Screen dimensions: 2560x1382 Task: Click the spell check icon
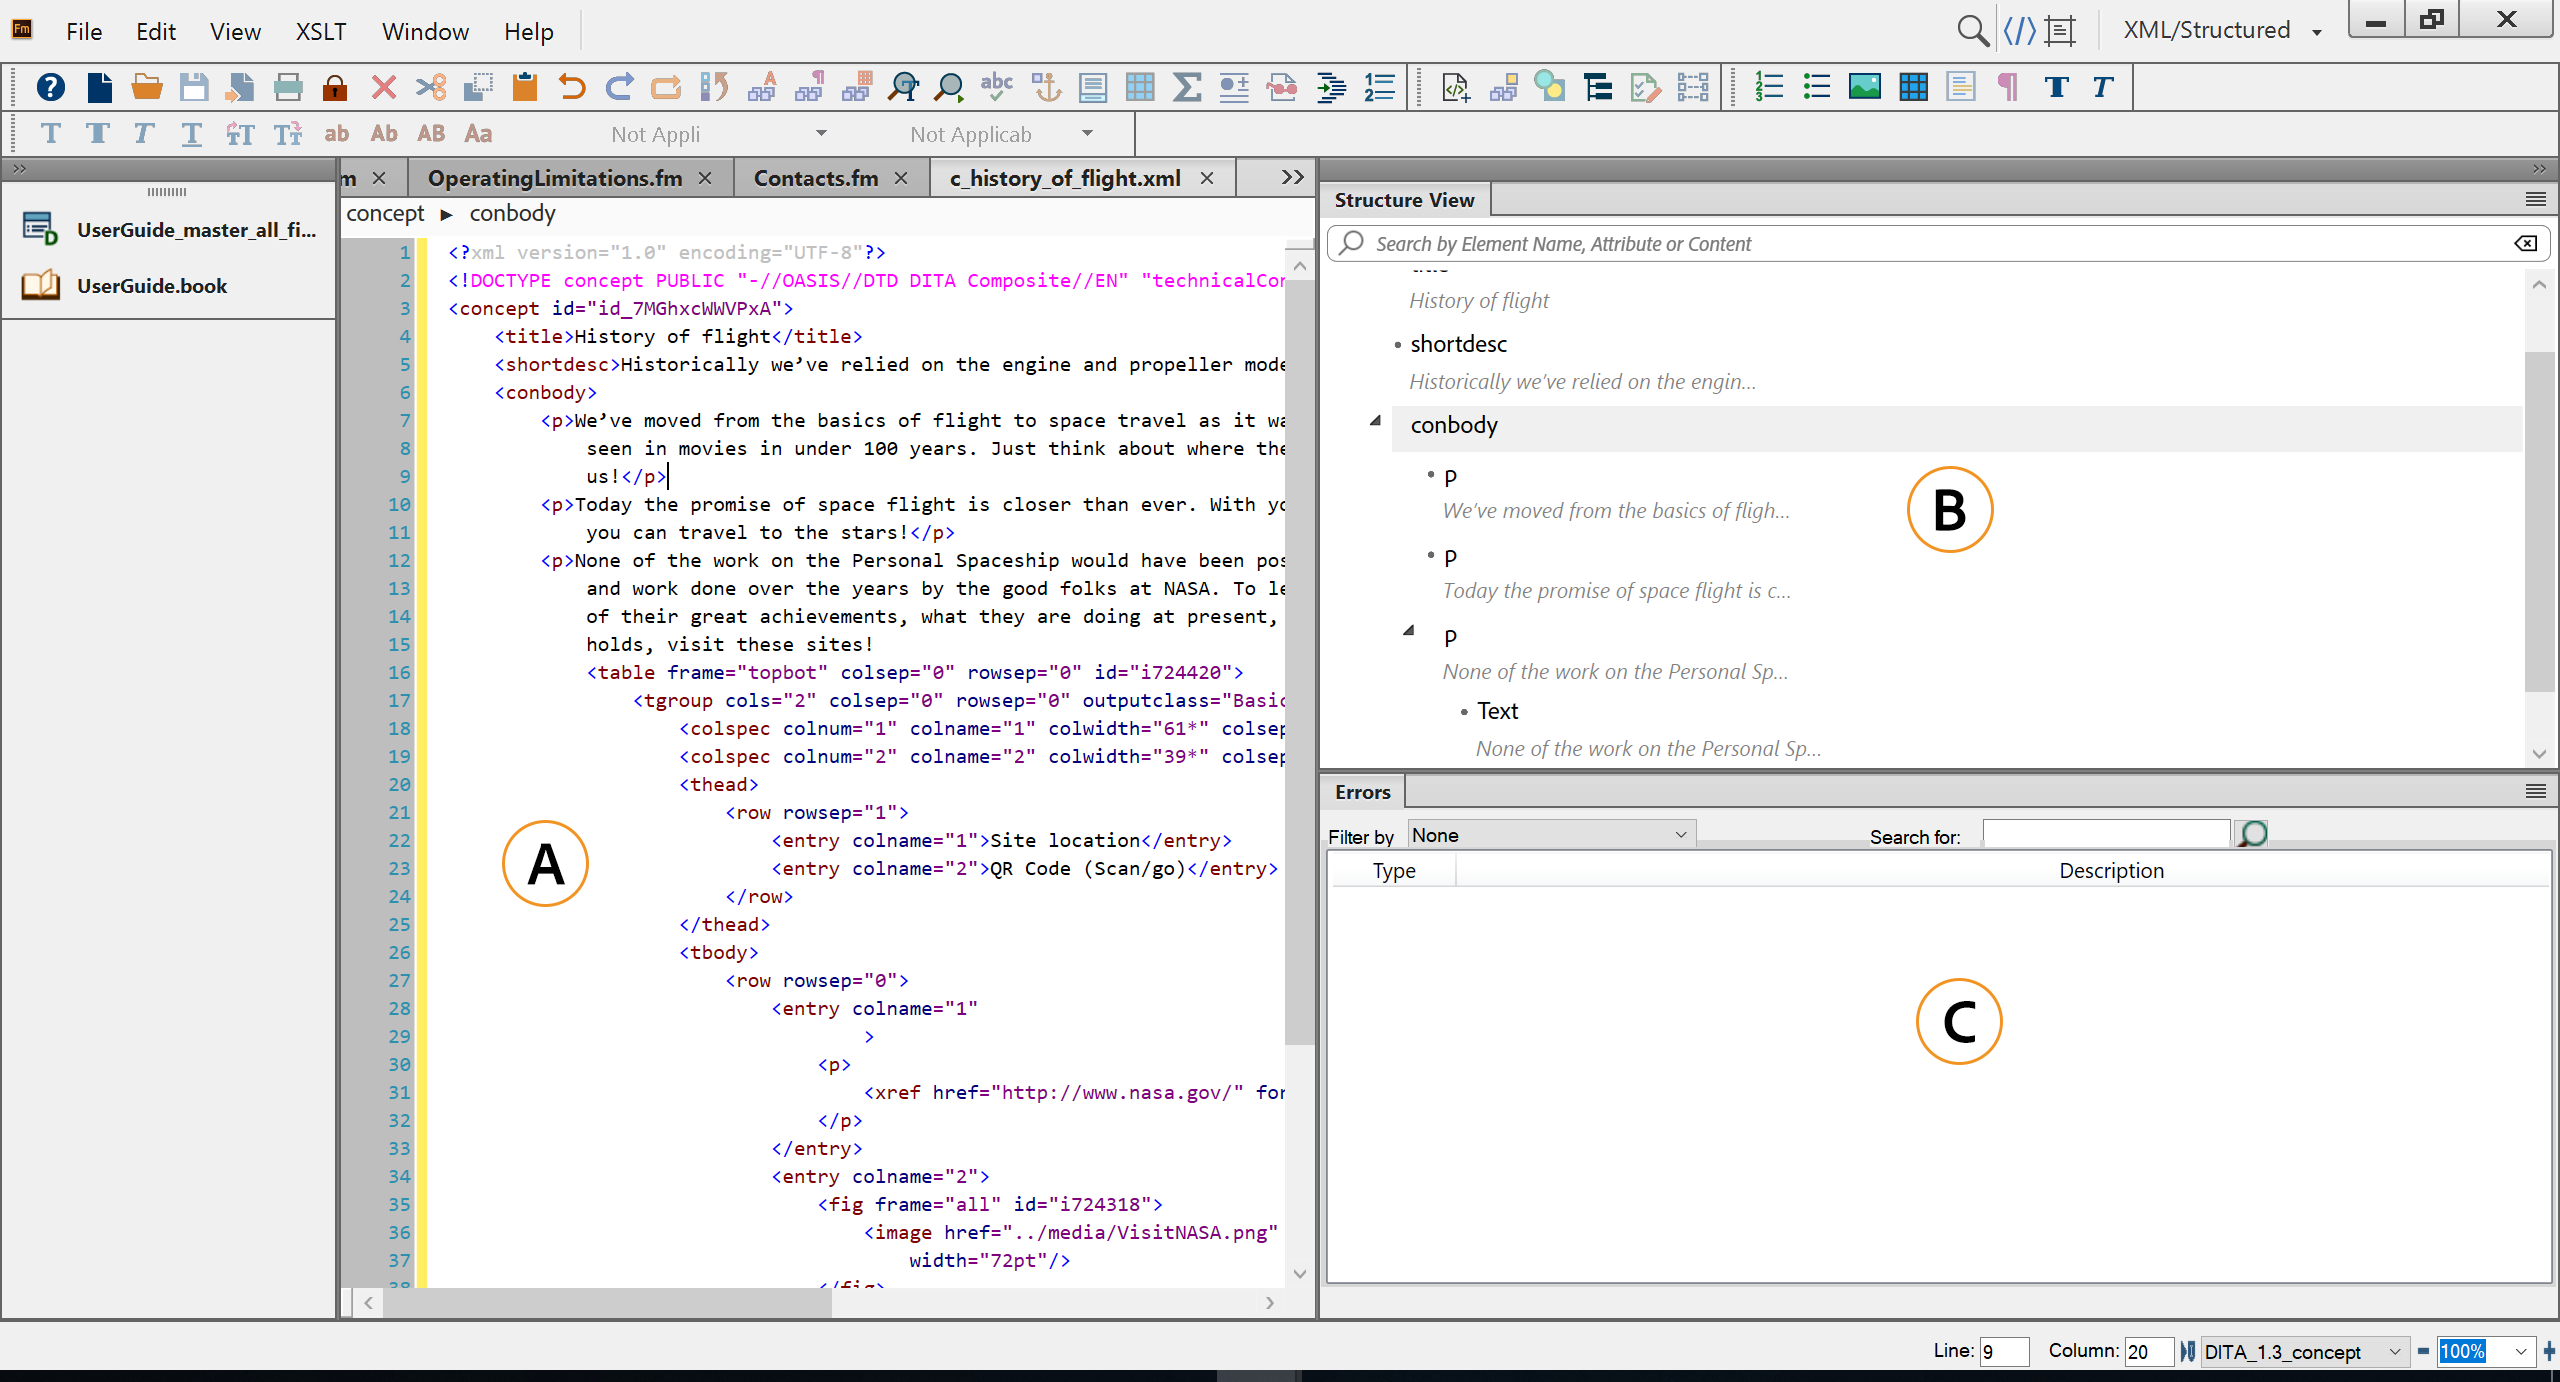(996, 87)
